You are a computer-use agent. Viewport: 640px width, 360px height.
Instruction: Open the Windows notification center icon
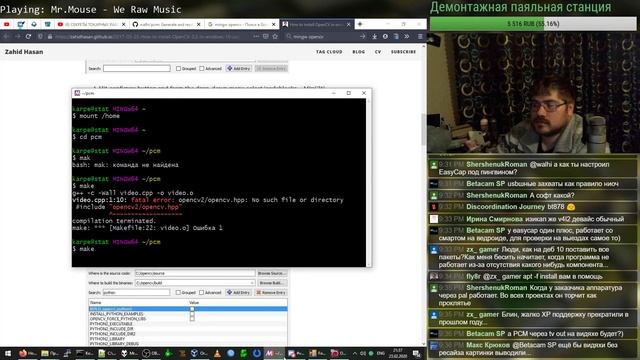click(416, 353)
